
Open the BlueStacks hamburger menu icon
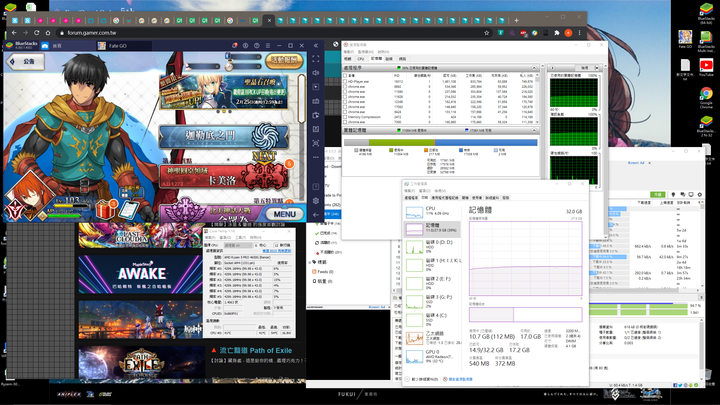coord(268,45)
